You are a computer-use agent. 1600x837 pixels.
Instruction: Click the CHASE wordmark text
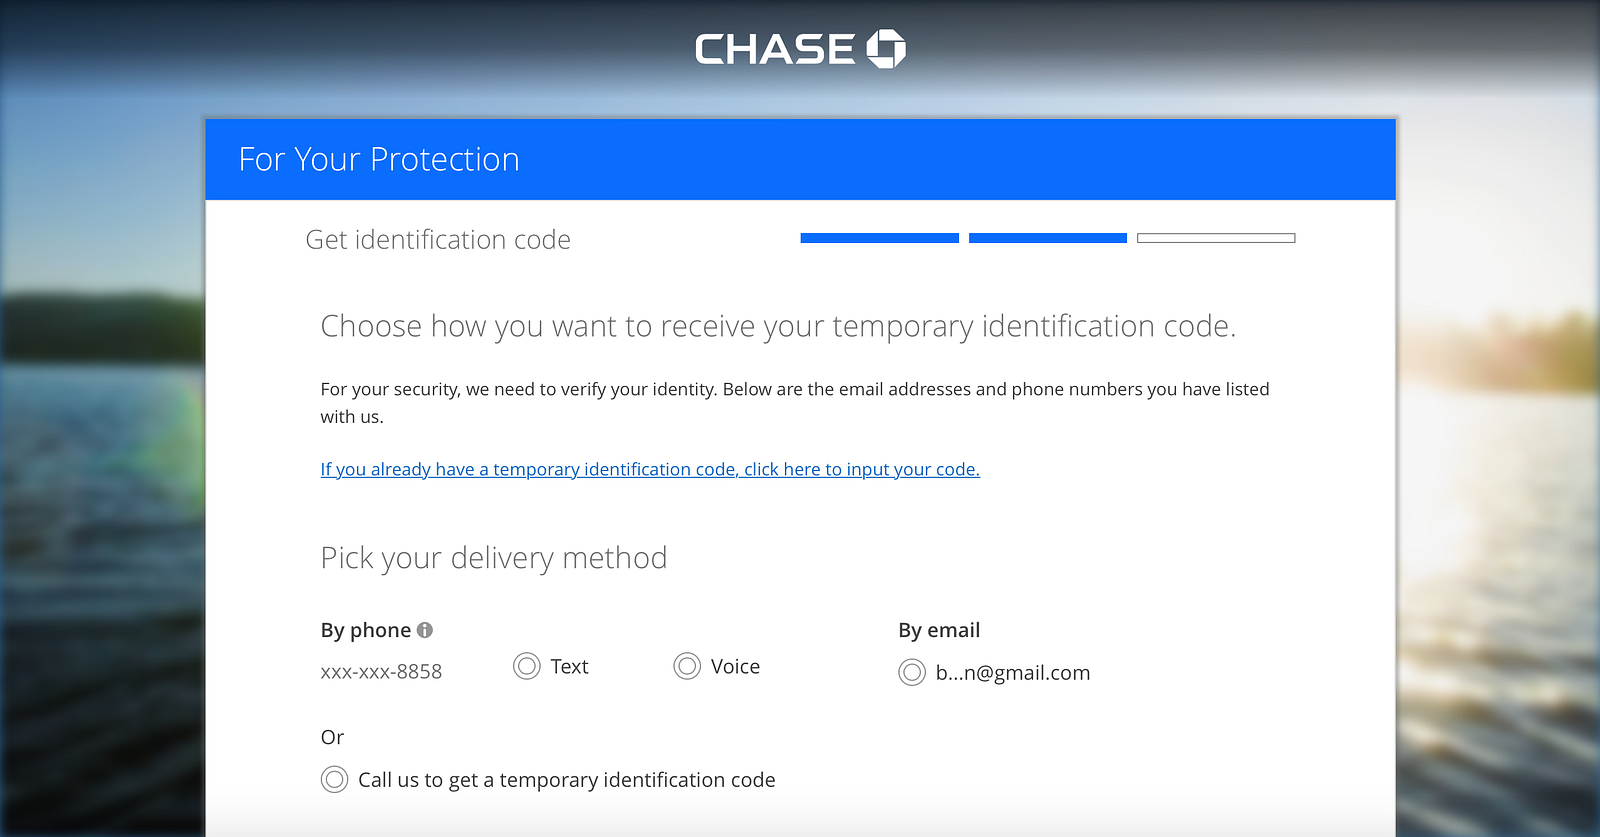point(775,50)
